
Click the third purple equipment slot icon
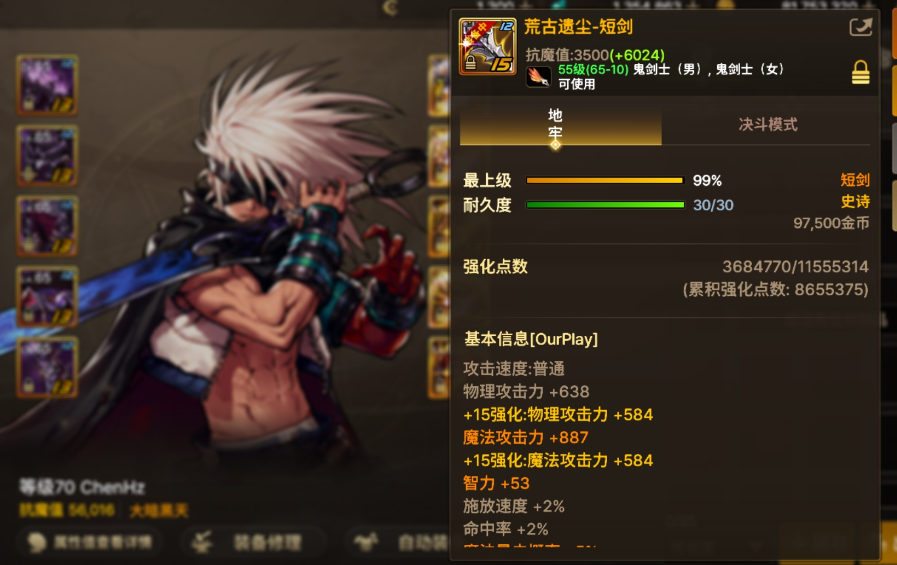47,226
